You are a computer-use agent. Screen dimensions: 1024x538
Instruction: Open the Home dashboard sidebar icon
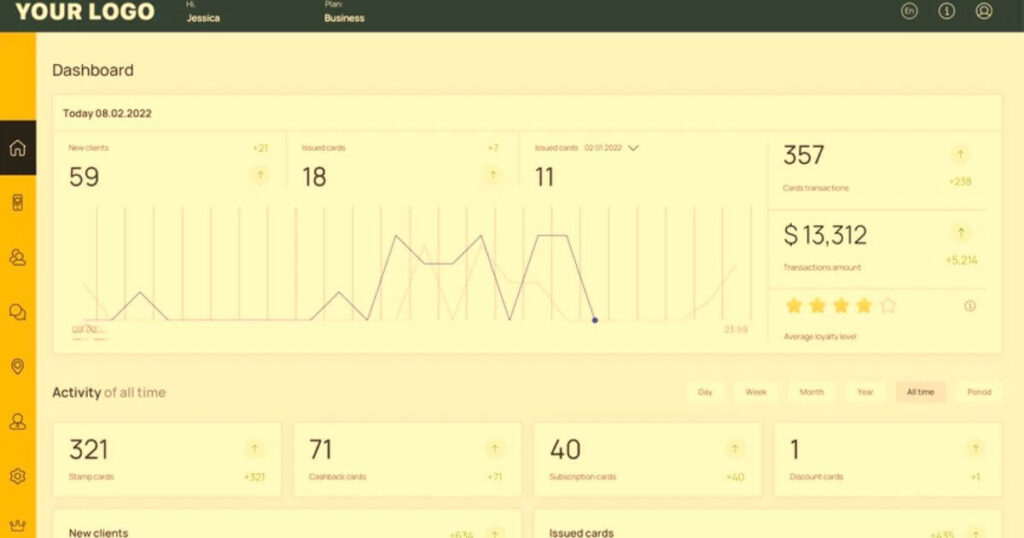pyautogui.click(x=18, y=148)
